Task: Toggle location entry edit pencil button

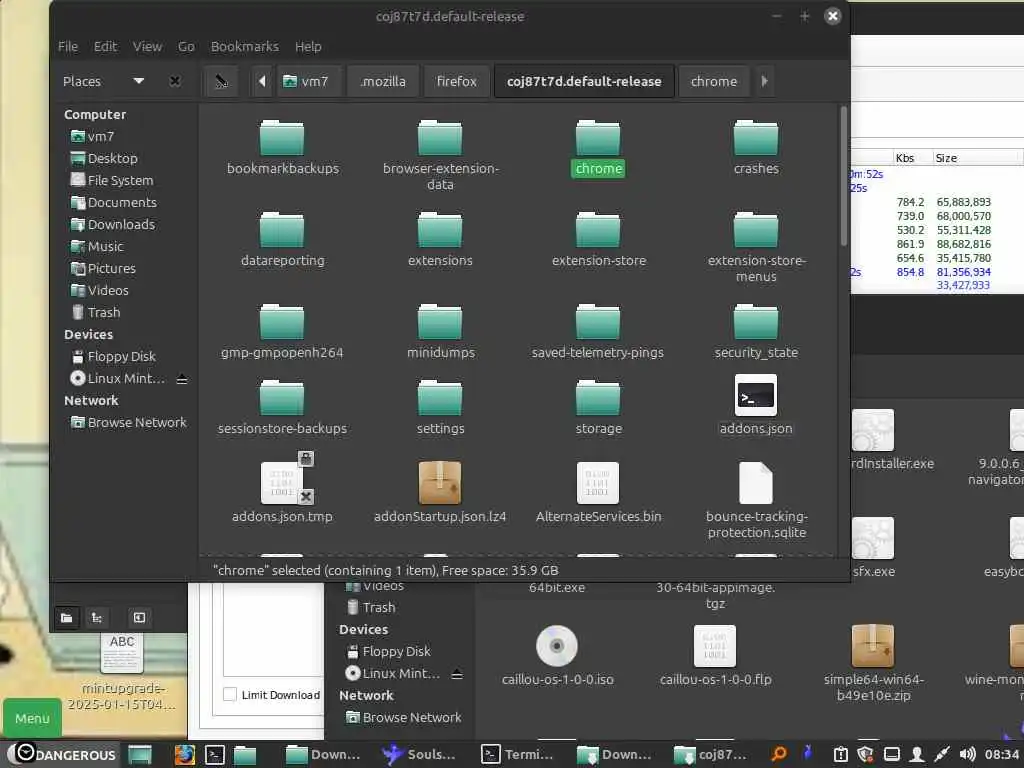Action: (221, 81)
